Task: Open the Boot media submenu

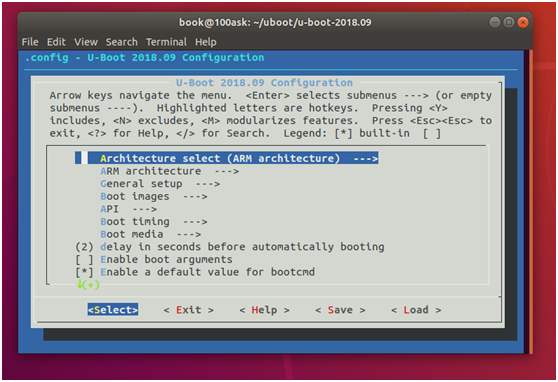Action: click(151, 234)
